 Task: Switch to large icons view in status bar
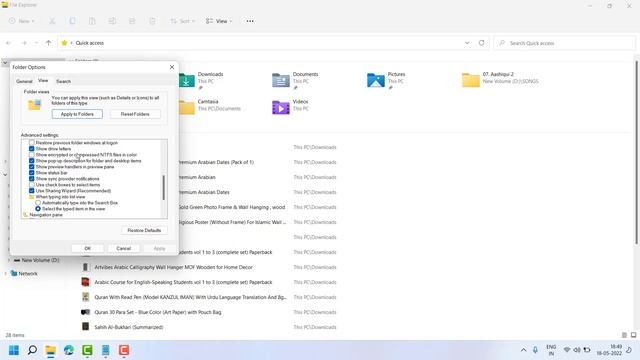pos(633,335)
